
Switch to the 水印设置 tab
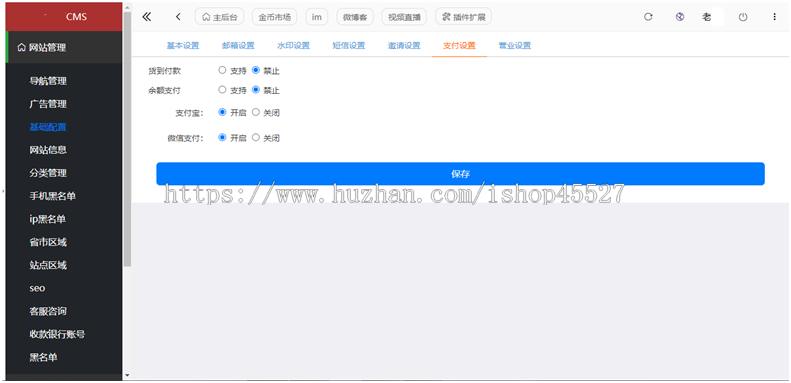point(293,45)
